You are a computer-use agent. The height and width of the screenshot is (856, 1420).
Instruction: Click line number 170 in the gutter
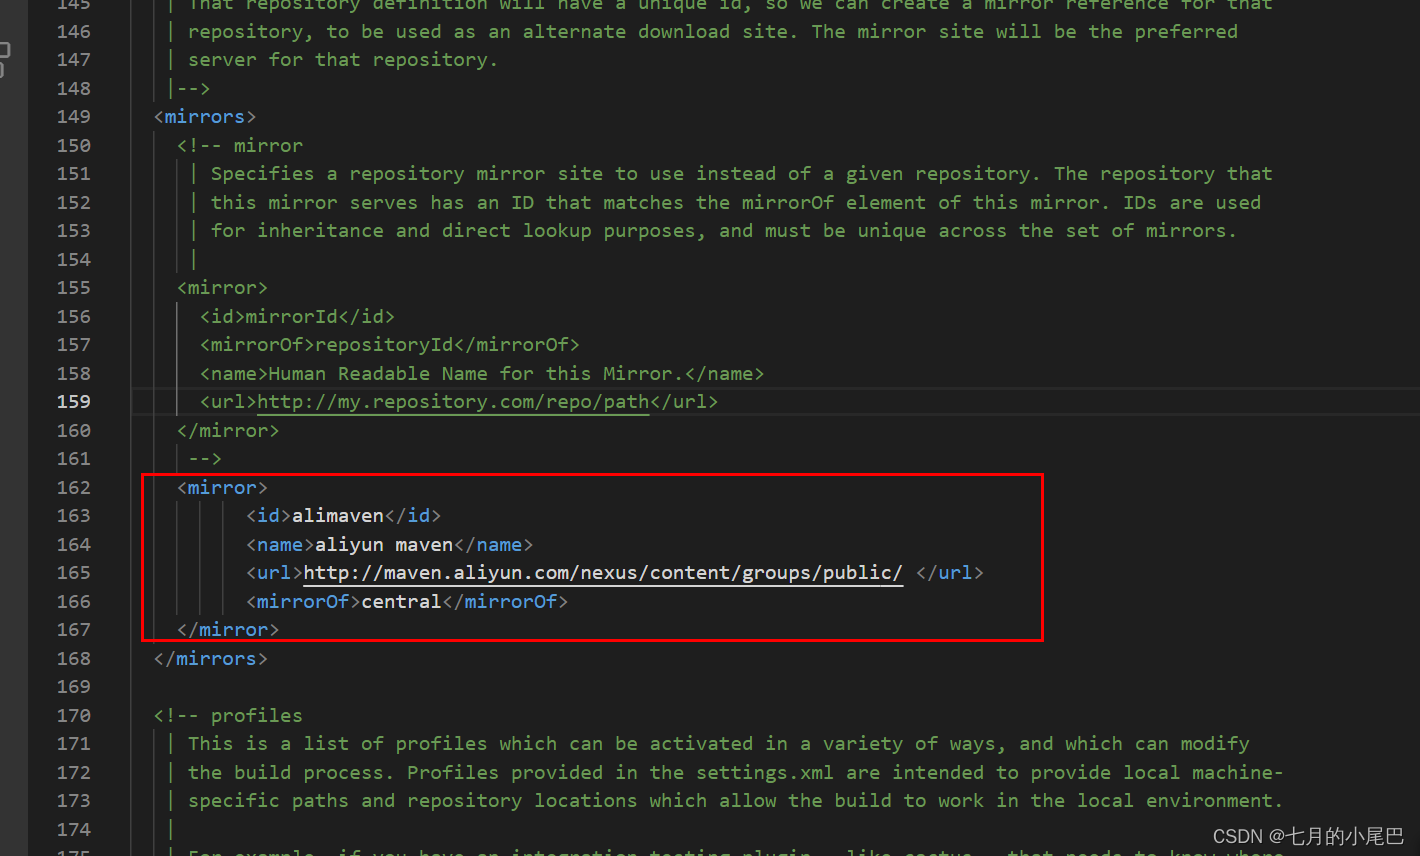pyautogui.click(x=74, y=716)
